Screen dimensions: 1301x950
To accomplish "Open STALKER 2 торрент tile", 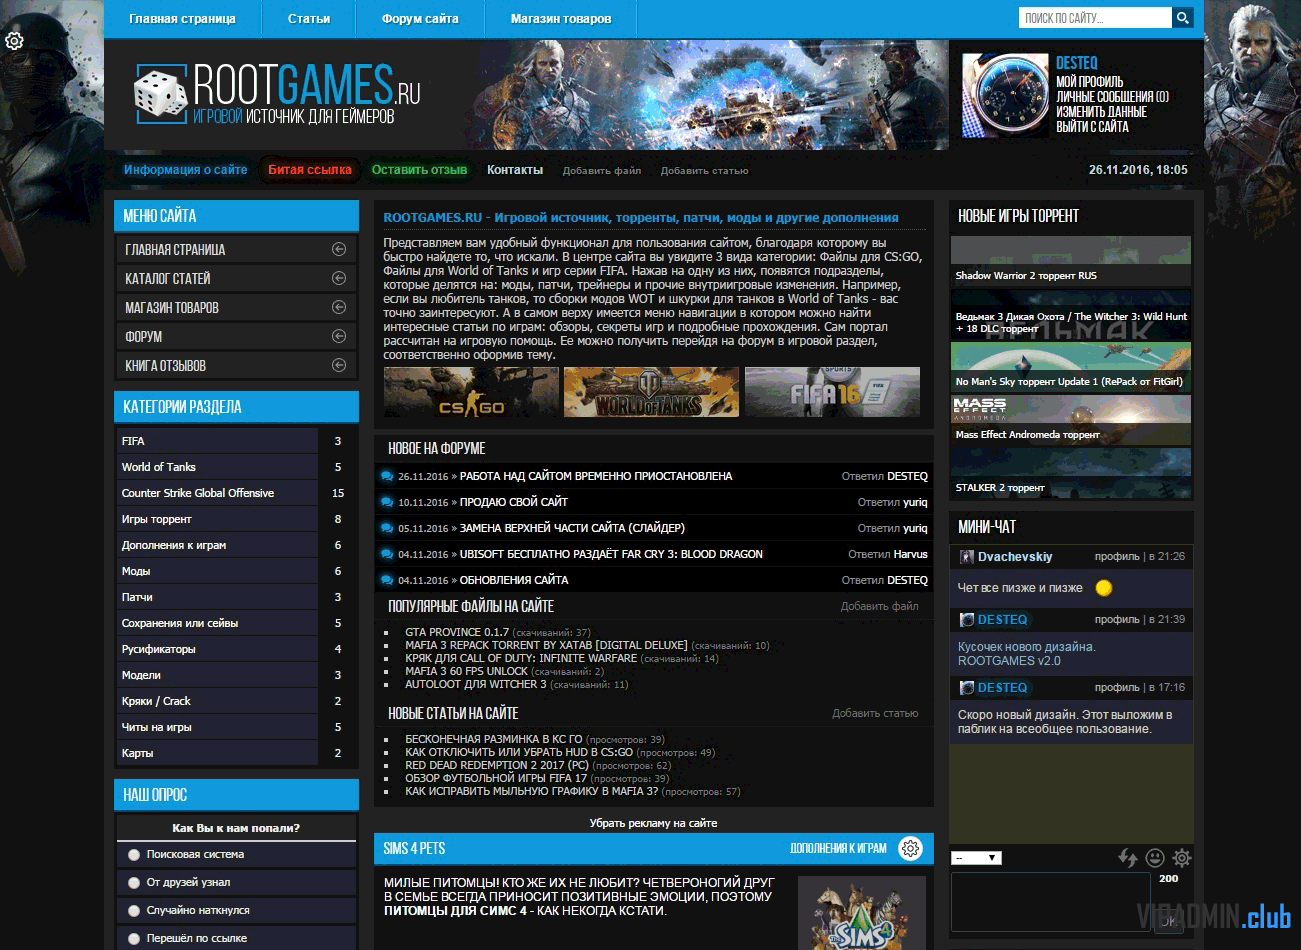I will 1071,473.
